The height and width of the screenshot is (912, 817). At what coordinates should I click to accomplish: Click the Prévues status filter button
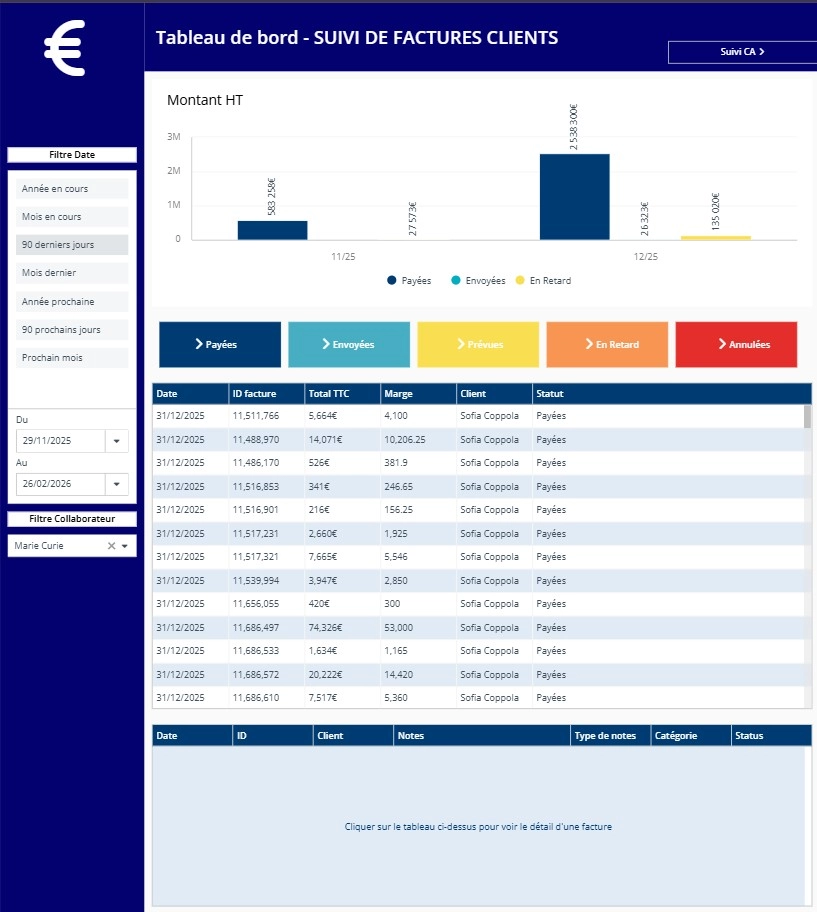pyautogui.click(x=478, y=344)
